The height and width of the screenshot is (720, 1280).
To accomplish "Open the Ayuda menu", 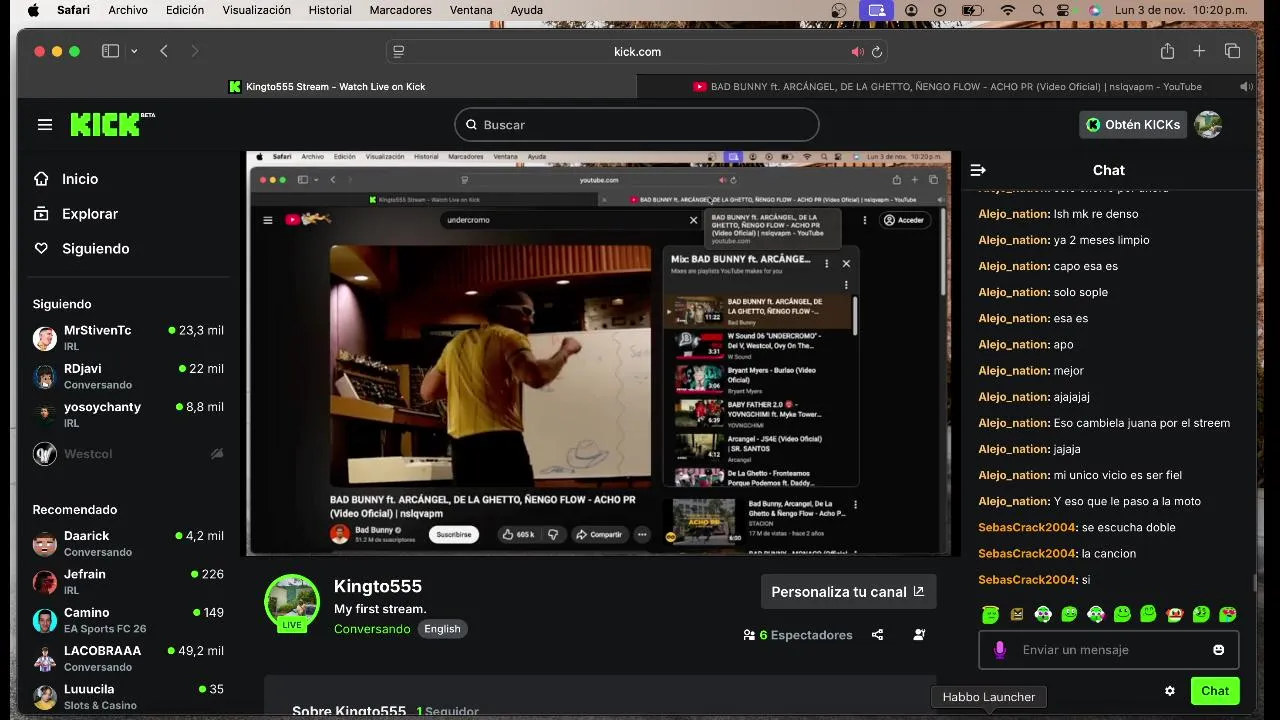I will 527,10.
